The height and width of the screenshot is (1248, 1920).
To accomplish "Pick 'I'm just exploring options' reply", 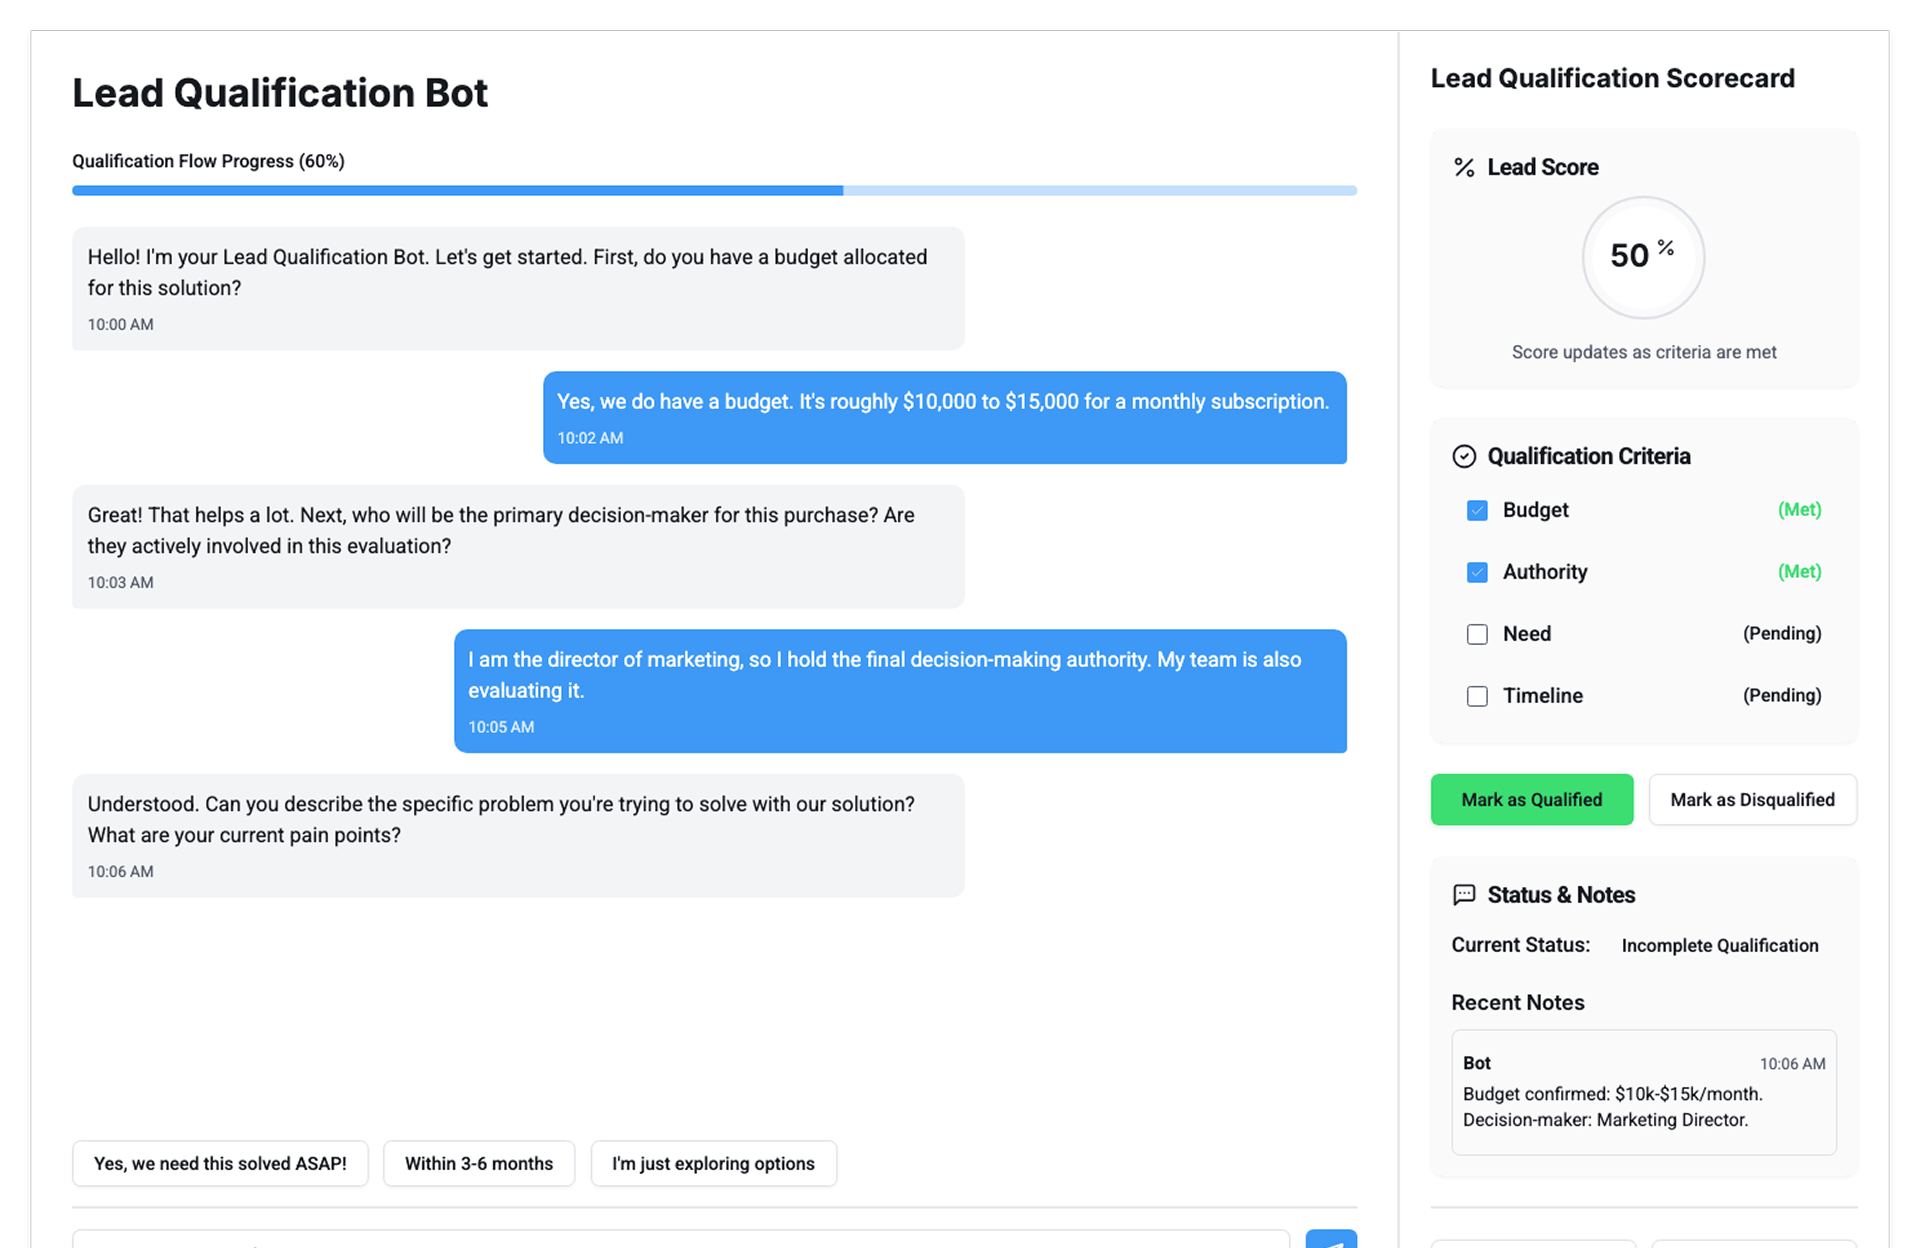I will pos(713,1164).
